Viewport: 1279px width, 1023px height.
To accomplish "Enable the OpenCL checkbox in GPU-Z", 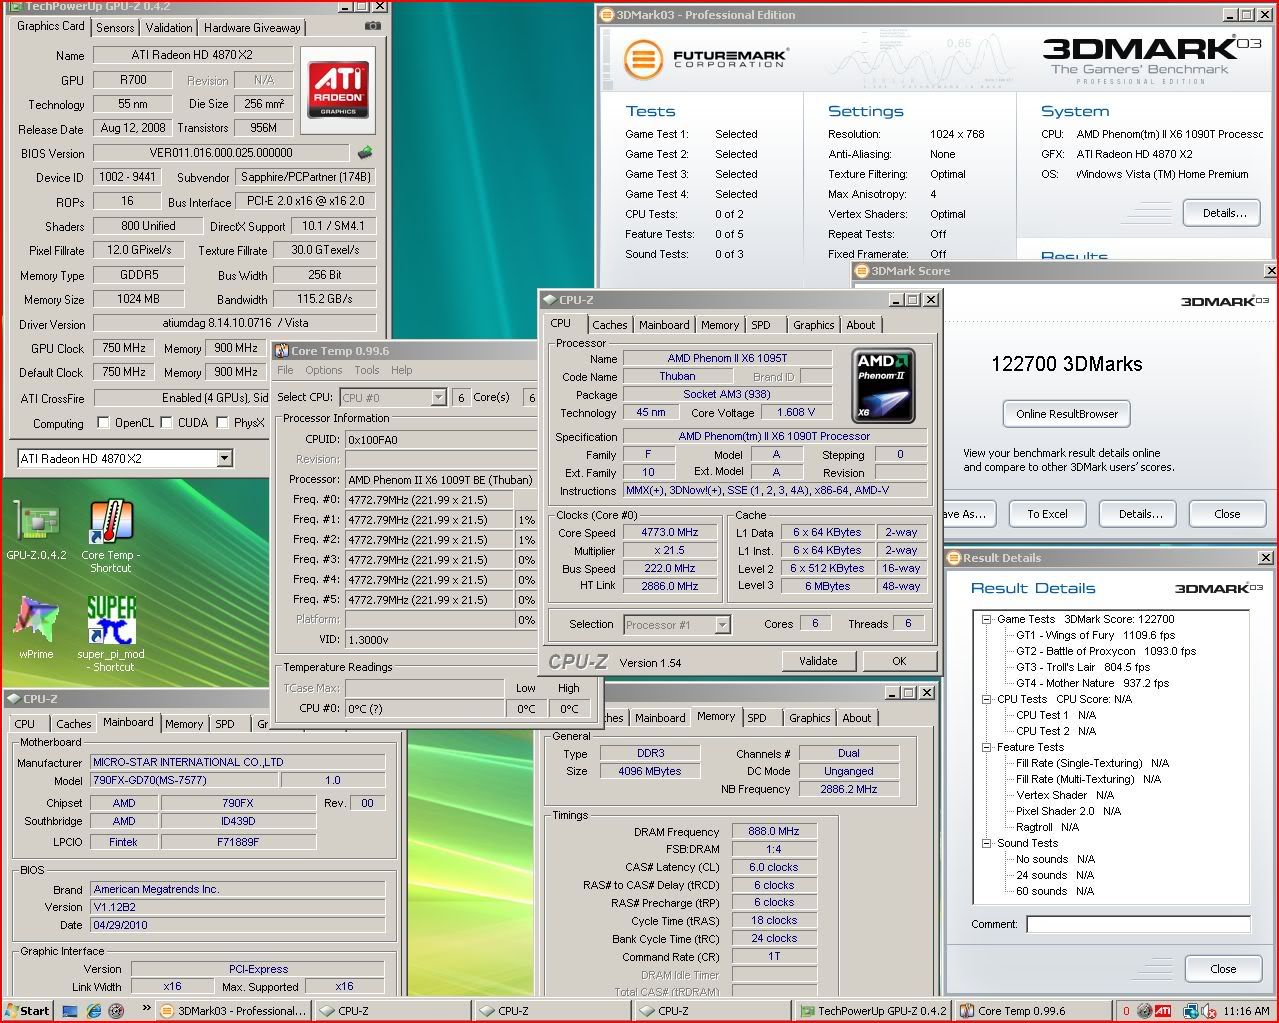I will [102, 423].
